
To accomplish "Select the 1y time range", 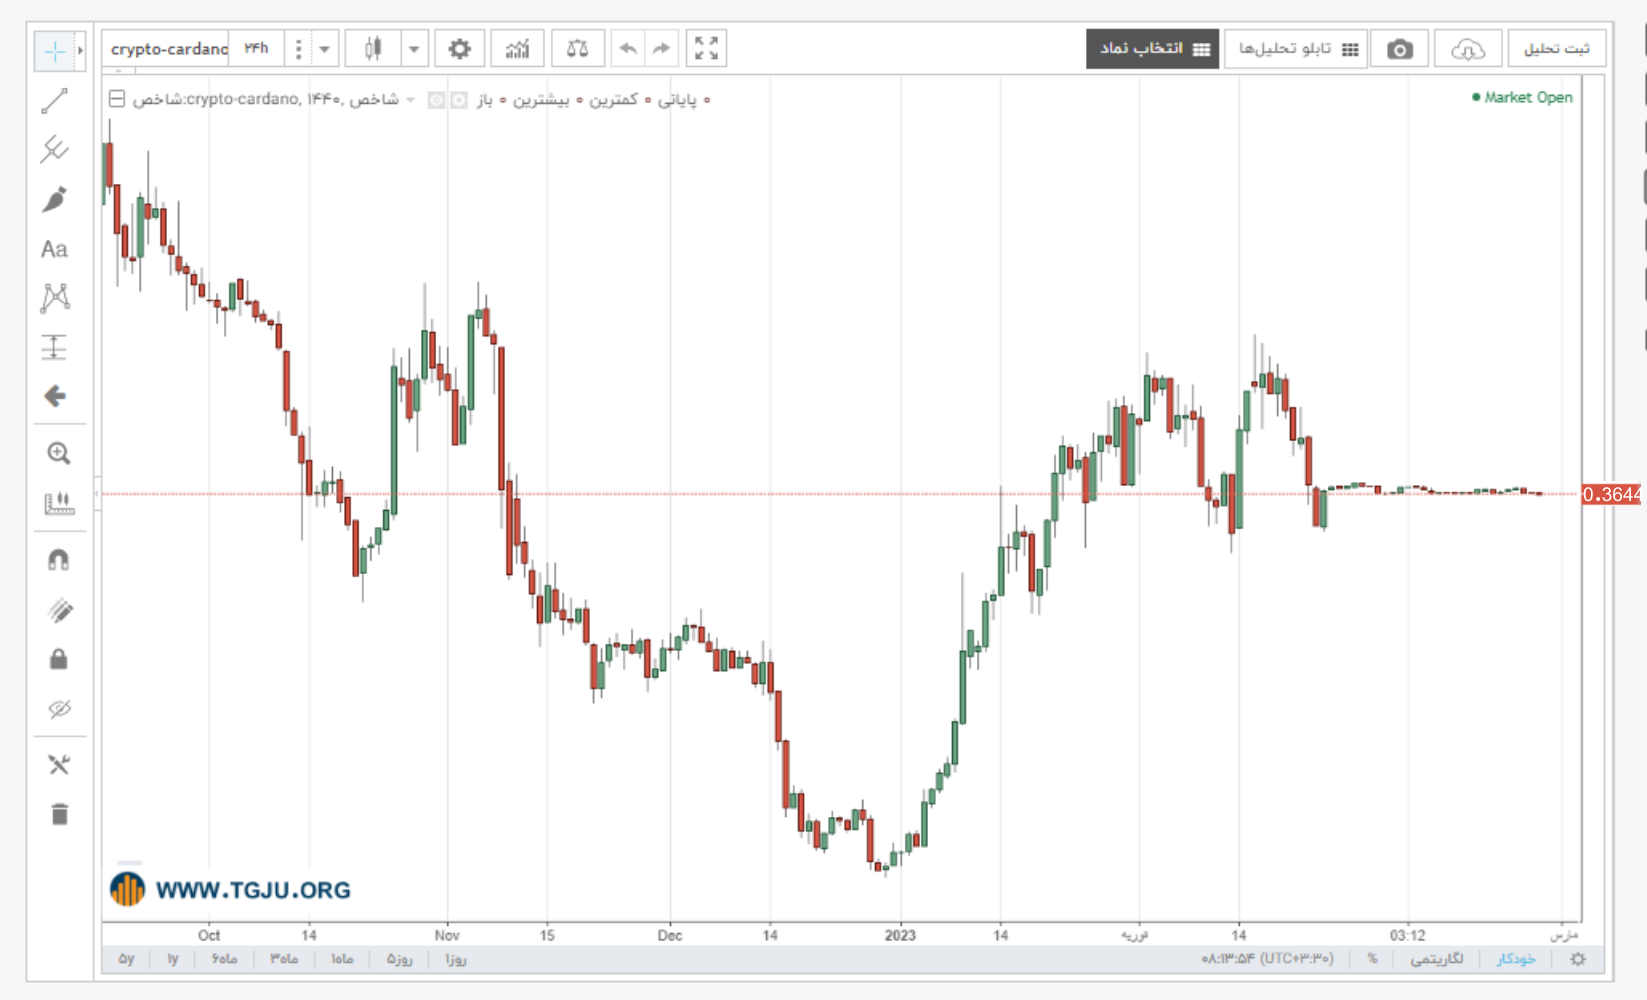I will [173, 959].
